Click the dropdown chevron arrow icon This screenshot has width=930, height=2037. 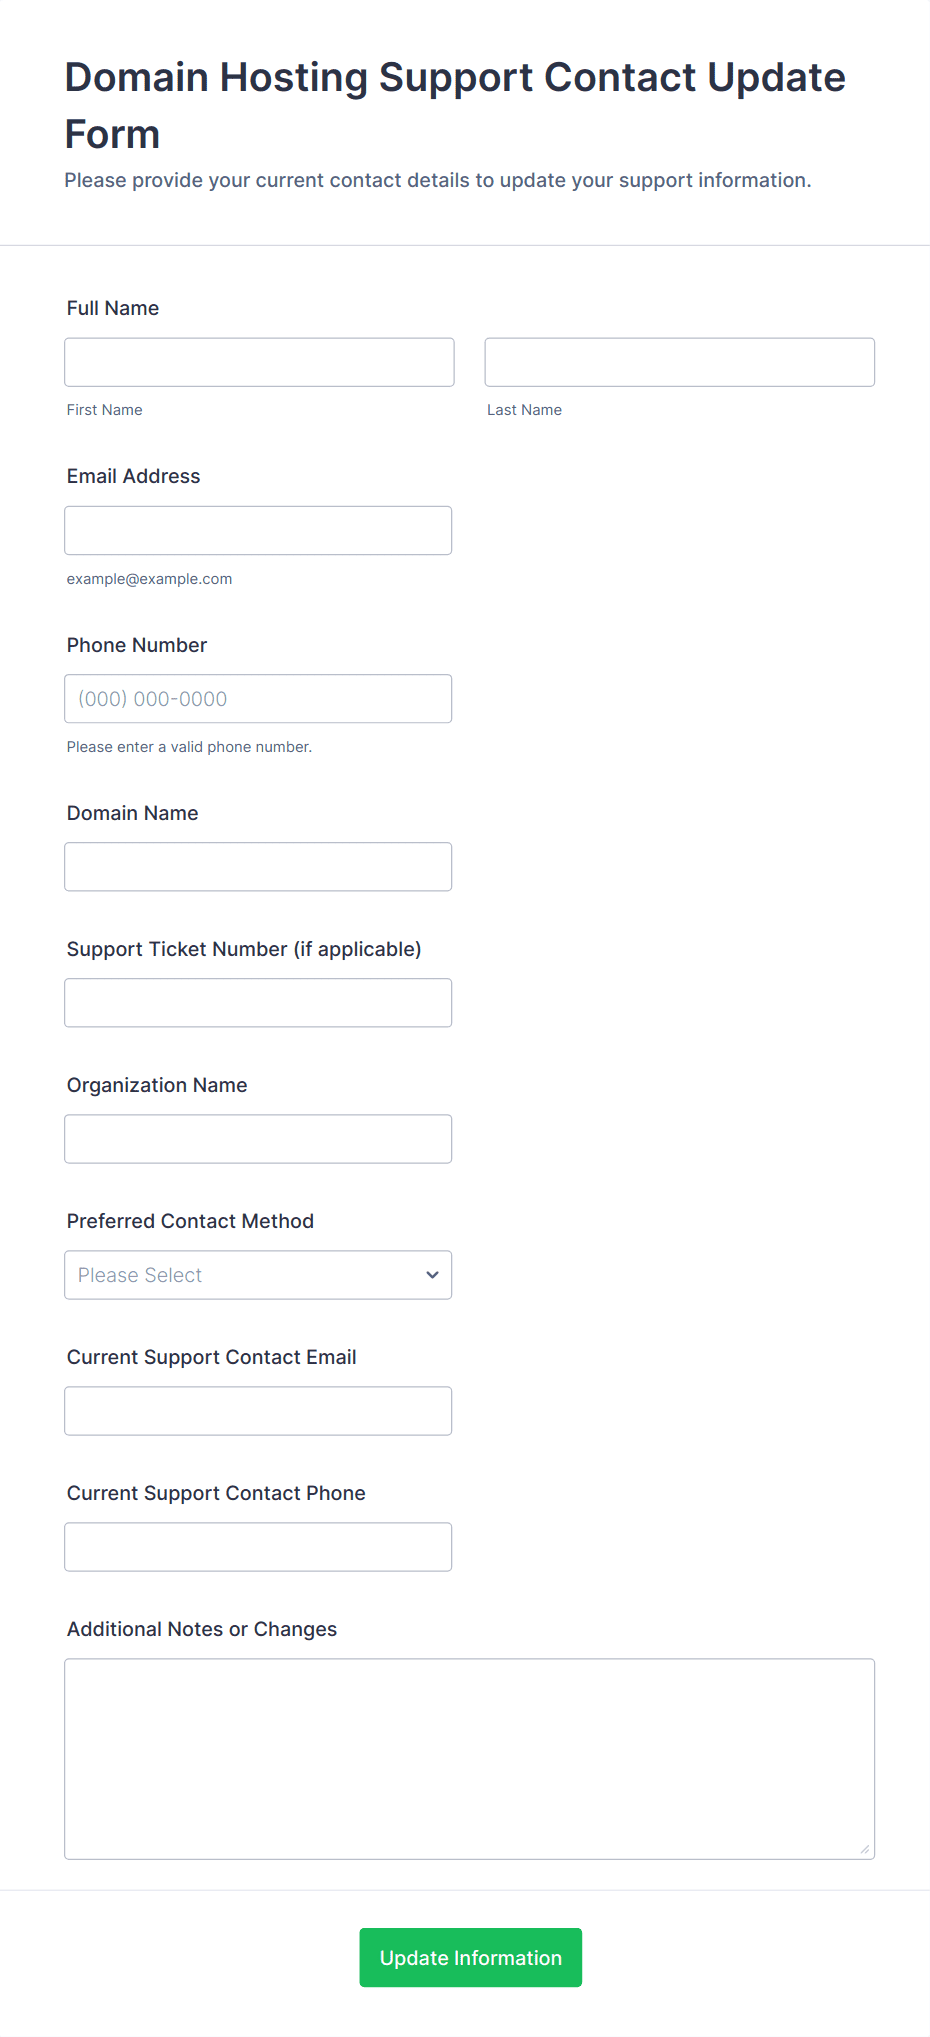click(432, 1275)
